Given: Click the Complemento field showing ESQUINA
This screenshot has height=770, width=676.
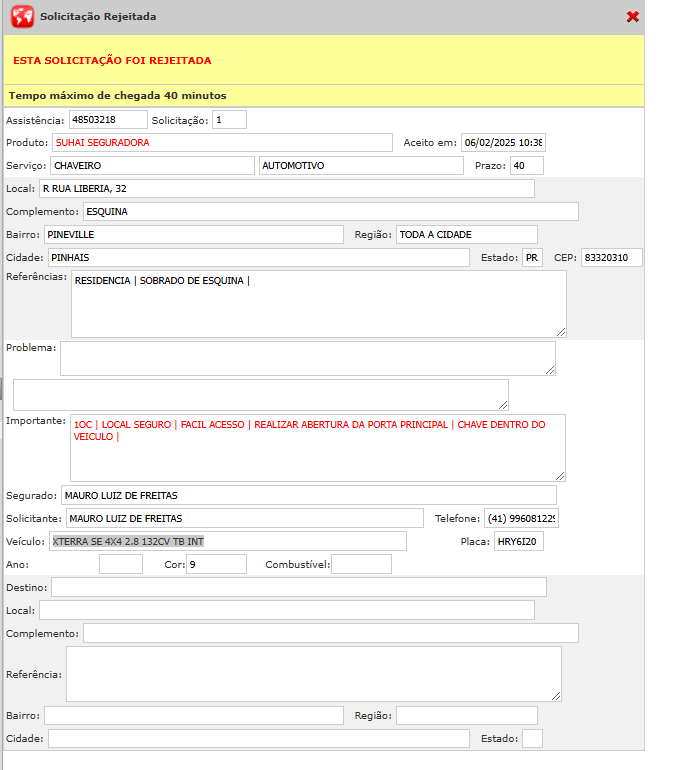Looking at the screenshot, I should tap(331, 212).
